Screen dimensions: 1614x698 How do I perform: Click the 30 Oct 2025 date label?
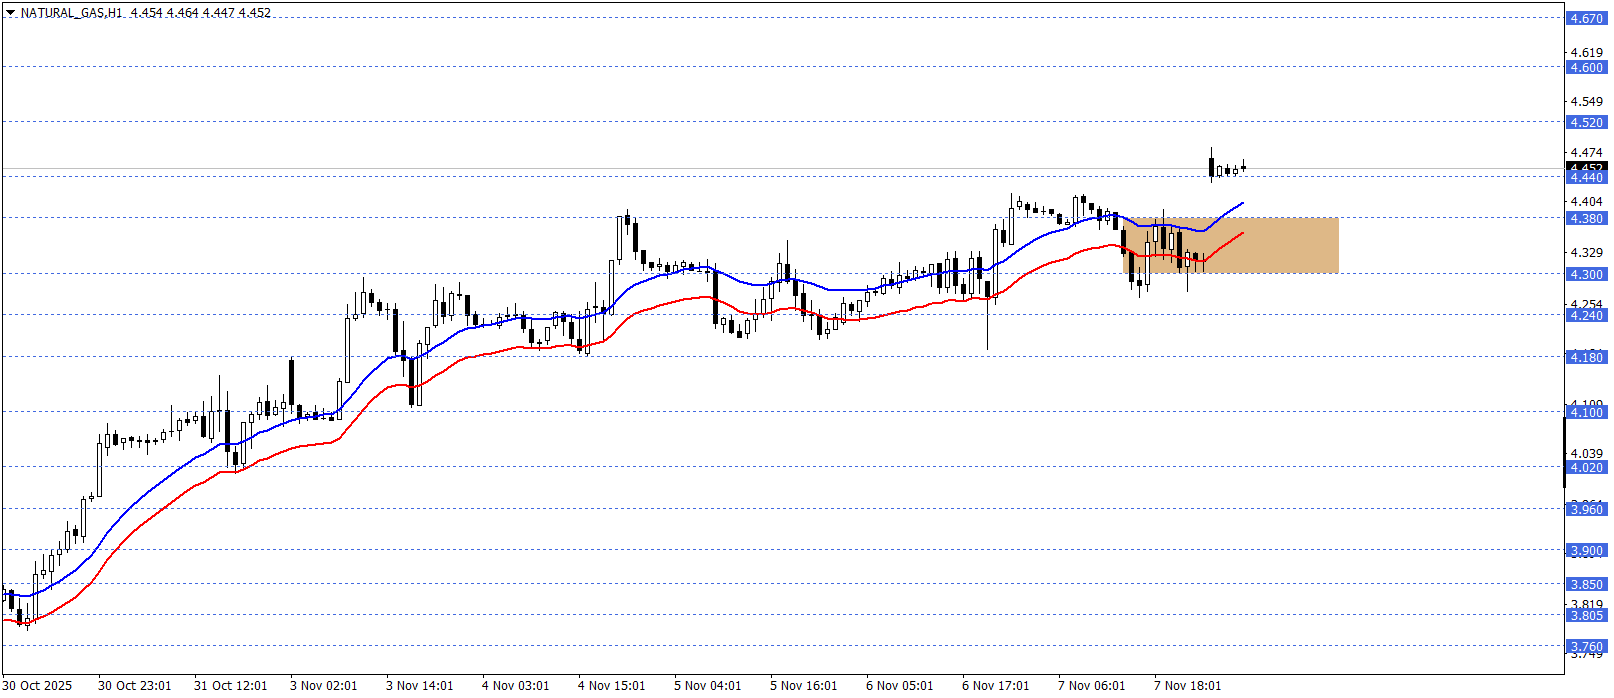pyautogui.click(x=38, y=686)
